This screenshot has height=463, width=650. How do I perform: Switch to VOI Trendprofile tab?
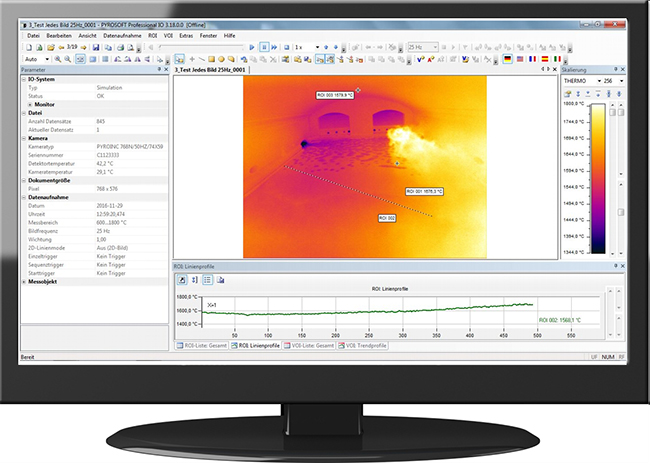pos(363,345)
